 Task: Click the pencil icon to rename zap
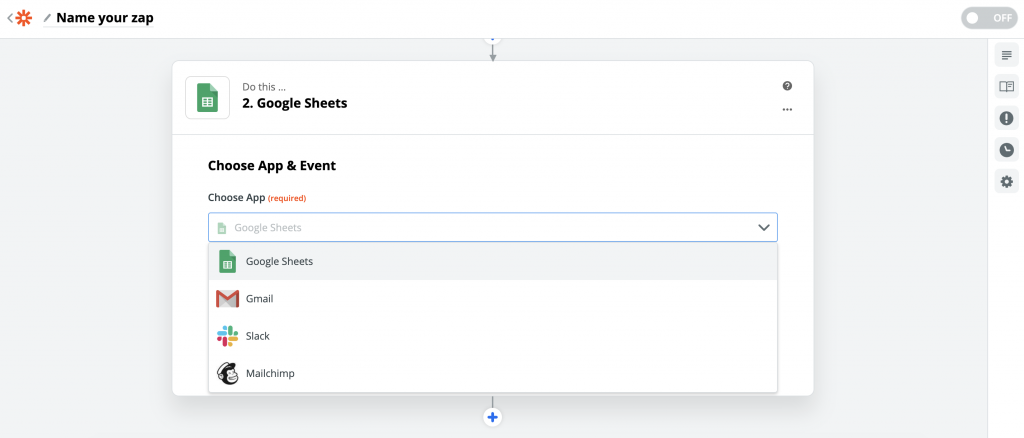[47, 18]
